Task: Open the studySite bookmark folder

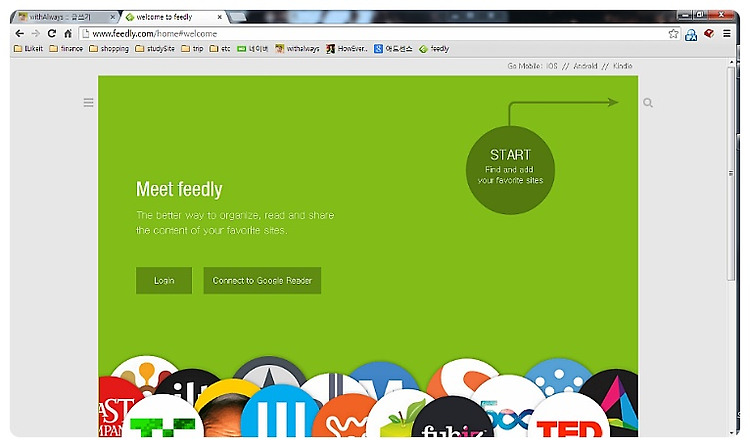Action: (x=155, y=49)
